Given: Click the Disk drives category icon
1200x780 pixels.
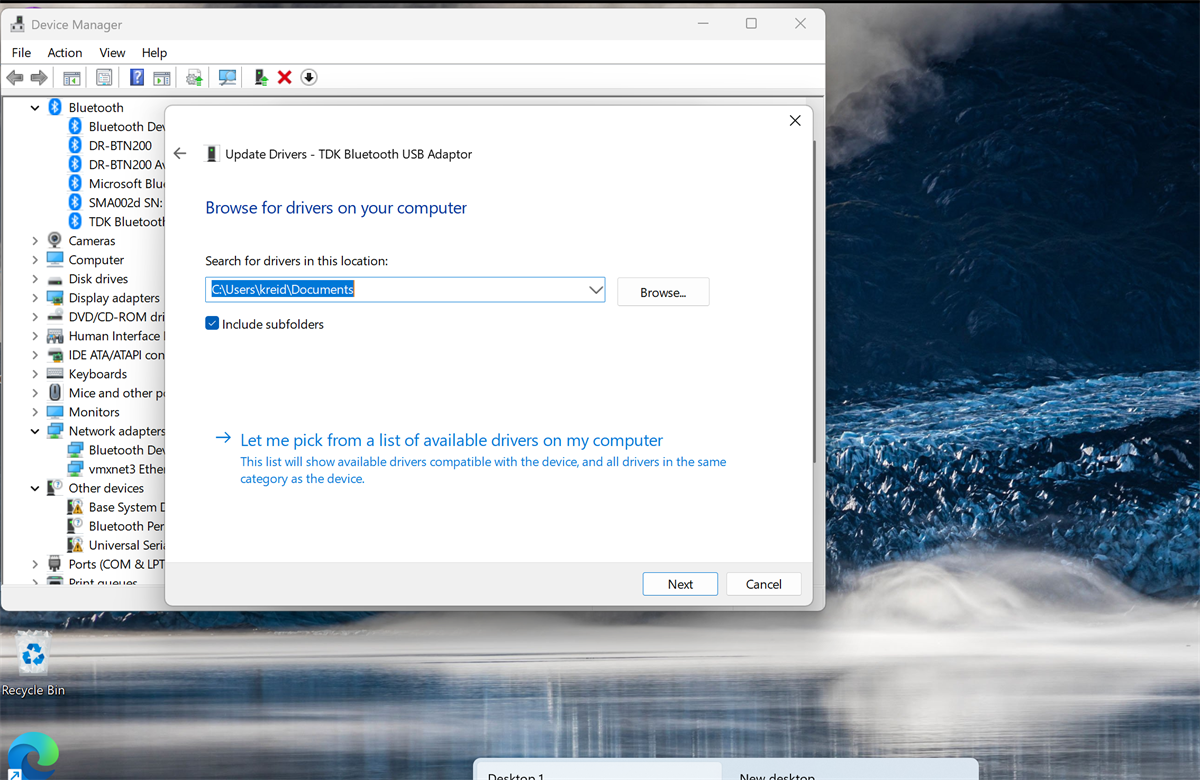Looking at the screenshot, I should pos(55,279).
